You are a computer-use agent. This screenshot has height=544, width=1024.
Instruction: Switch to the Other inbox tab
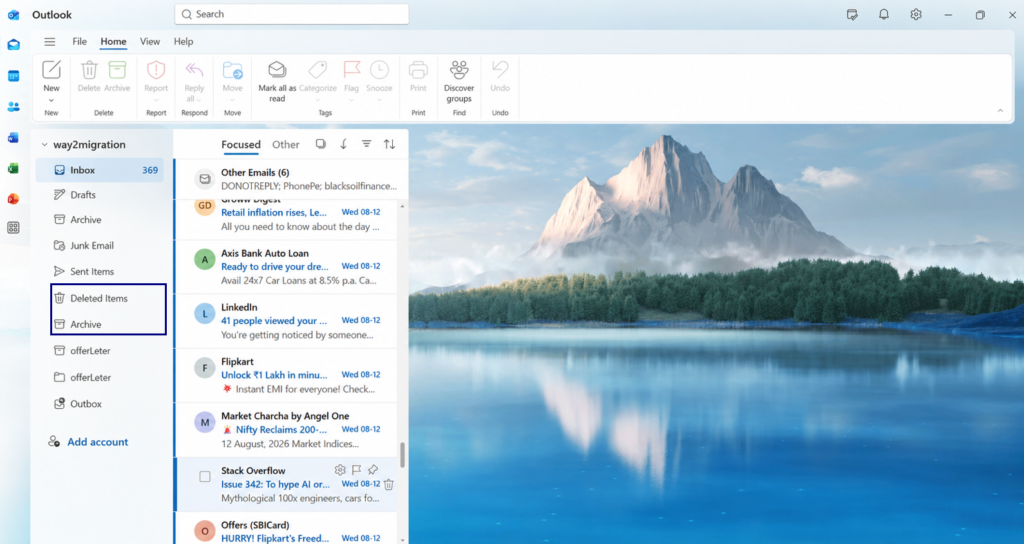[285, 144]
